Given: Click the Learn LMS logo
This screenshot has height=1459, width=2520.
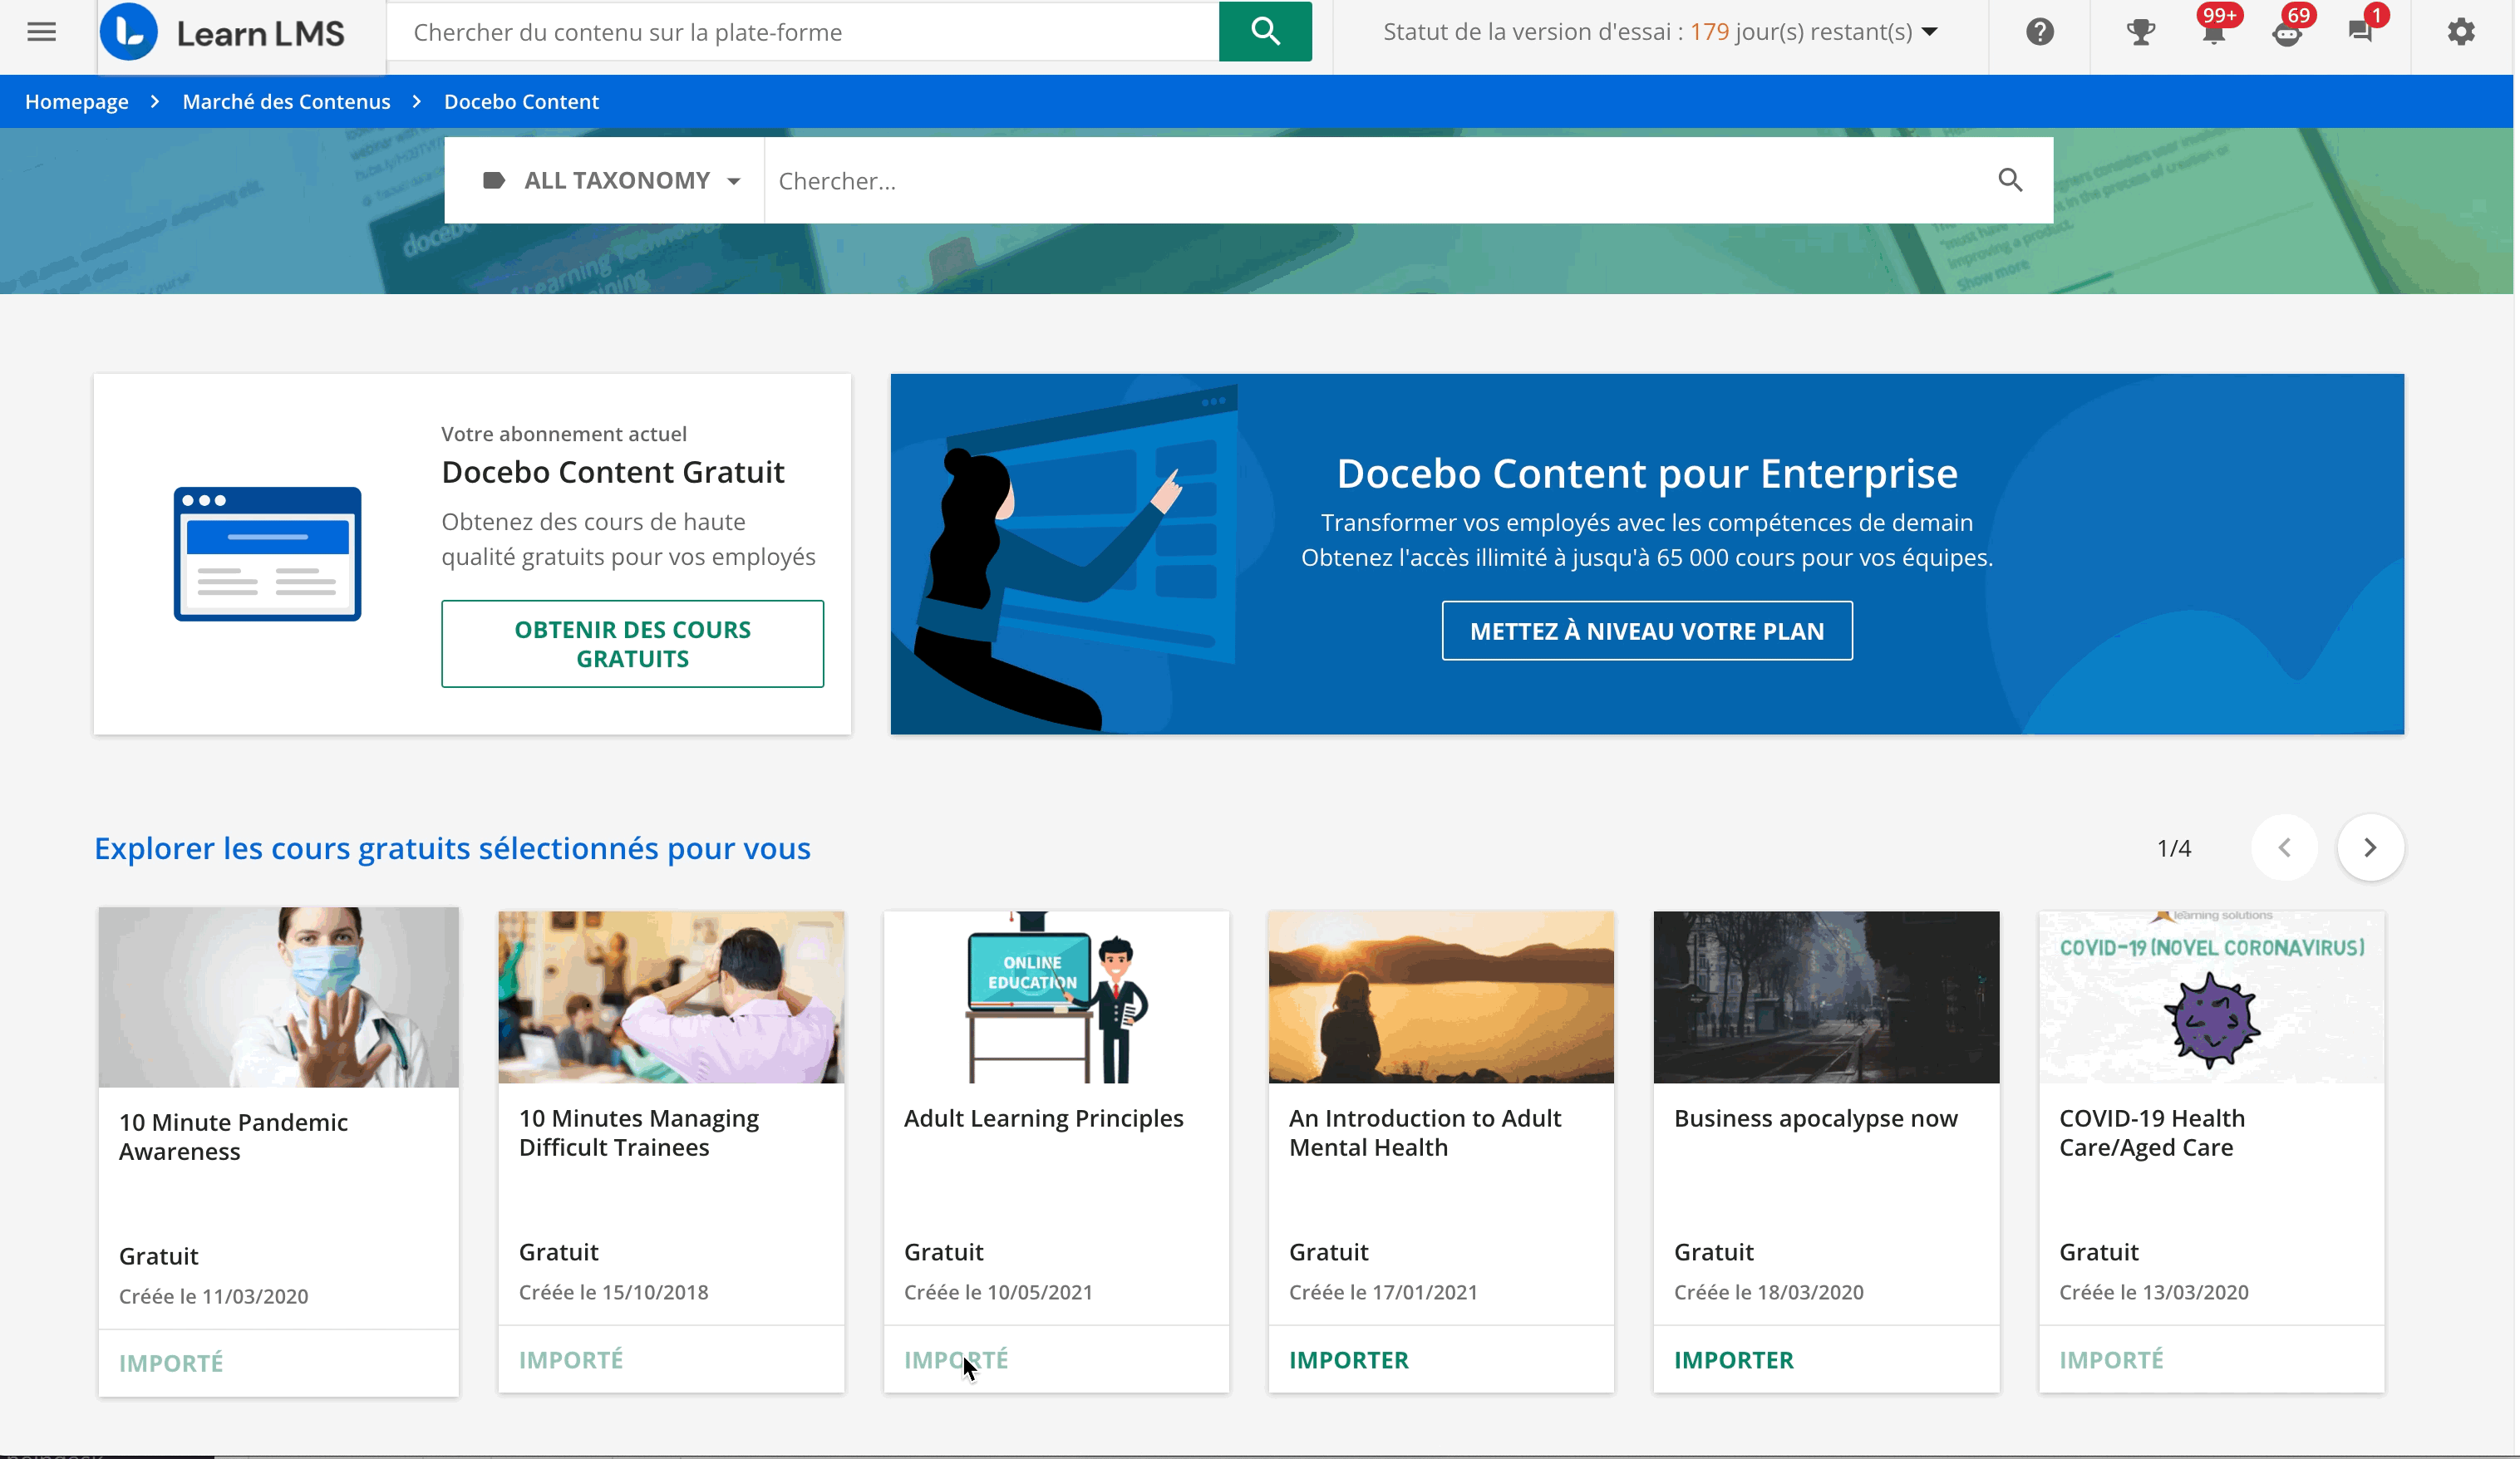Looking at the screenshot, I should pos(223,33).
